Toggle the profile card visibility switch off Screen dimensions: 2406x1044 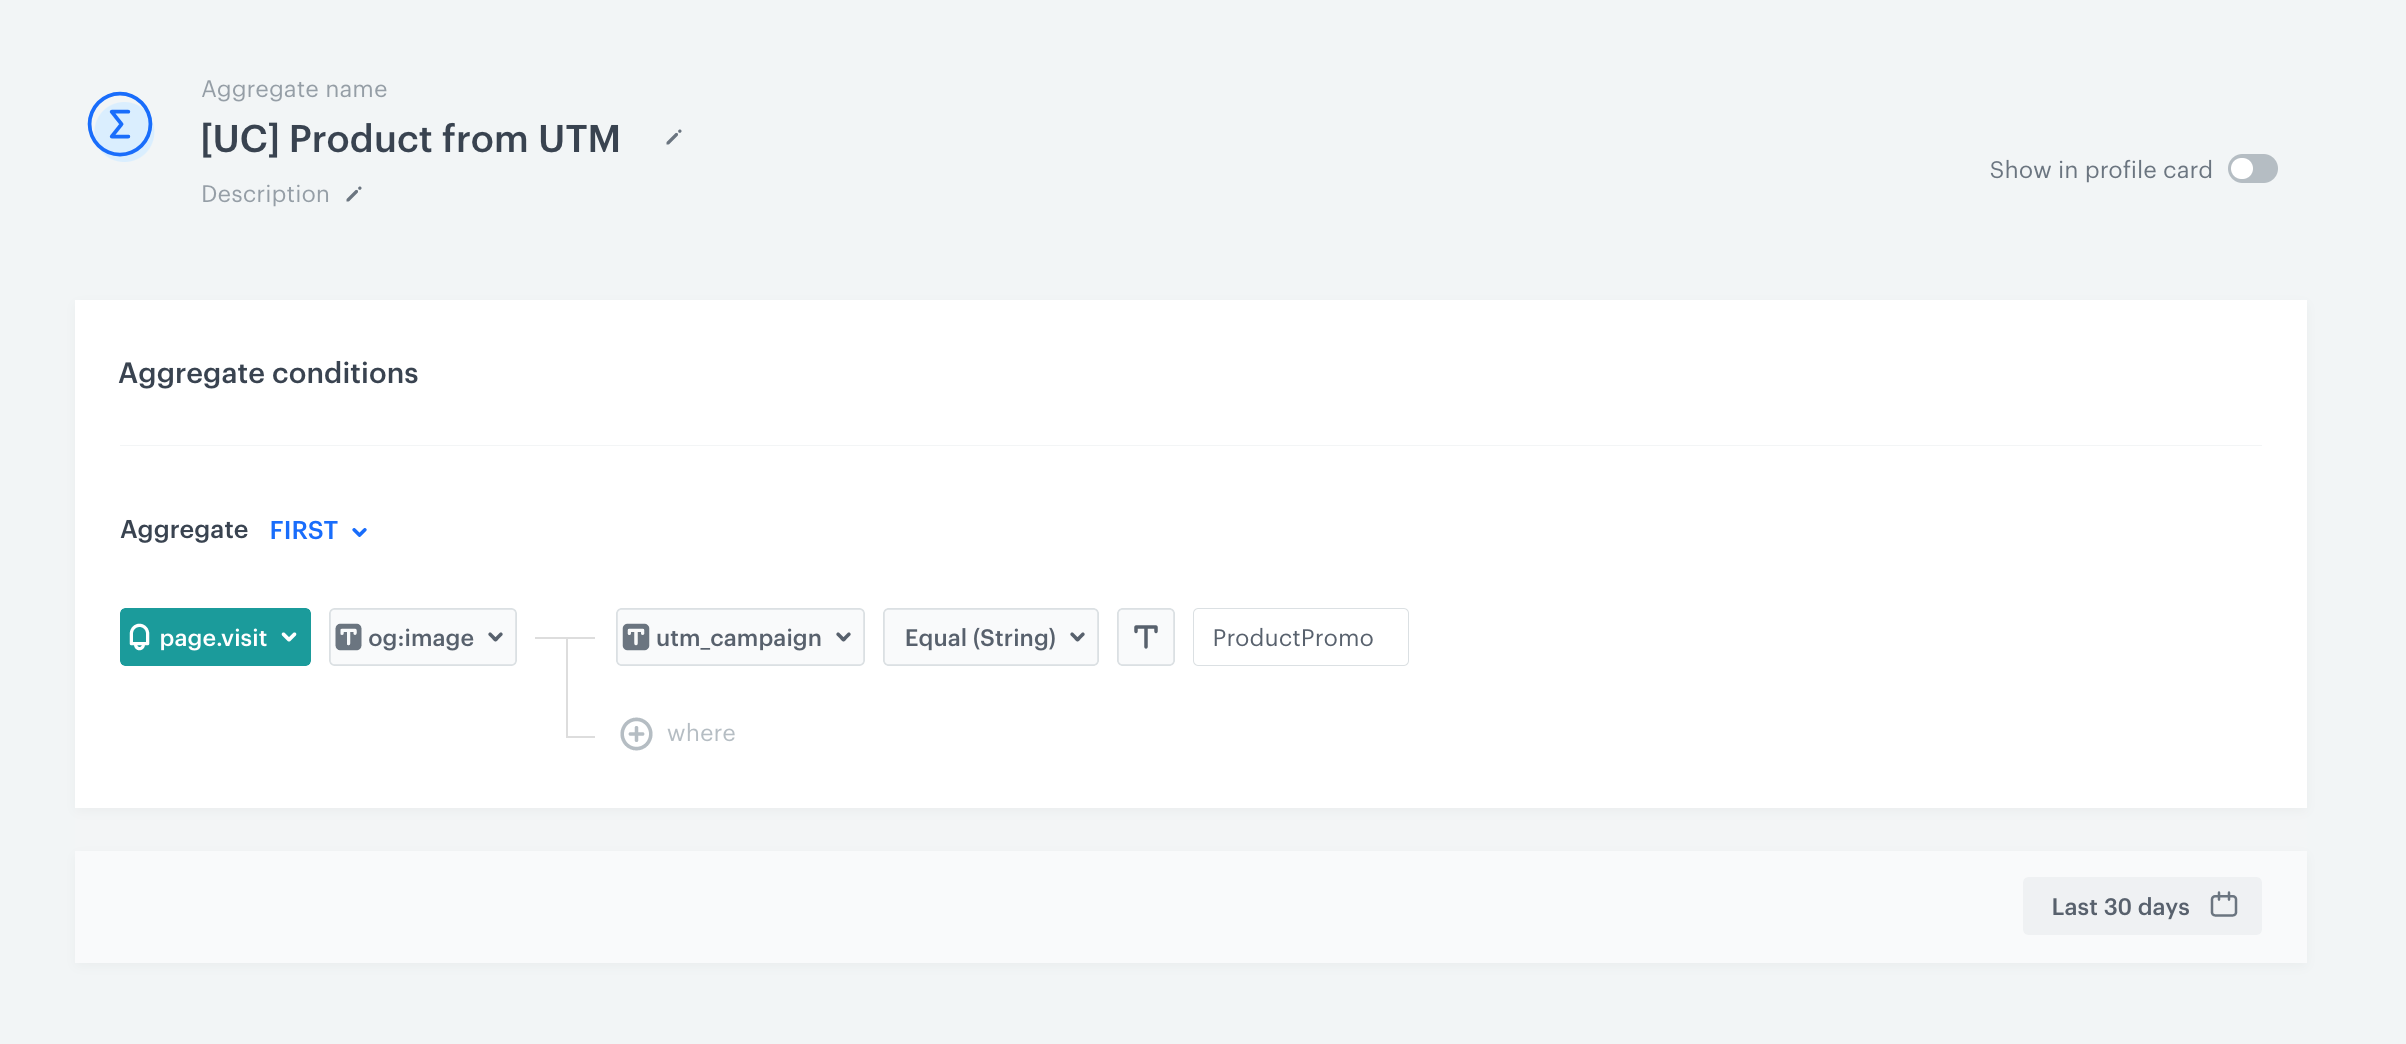click(x=2252, y=169)
